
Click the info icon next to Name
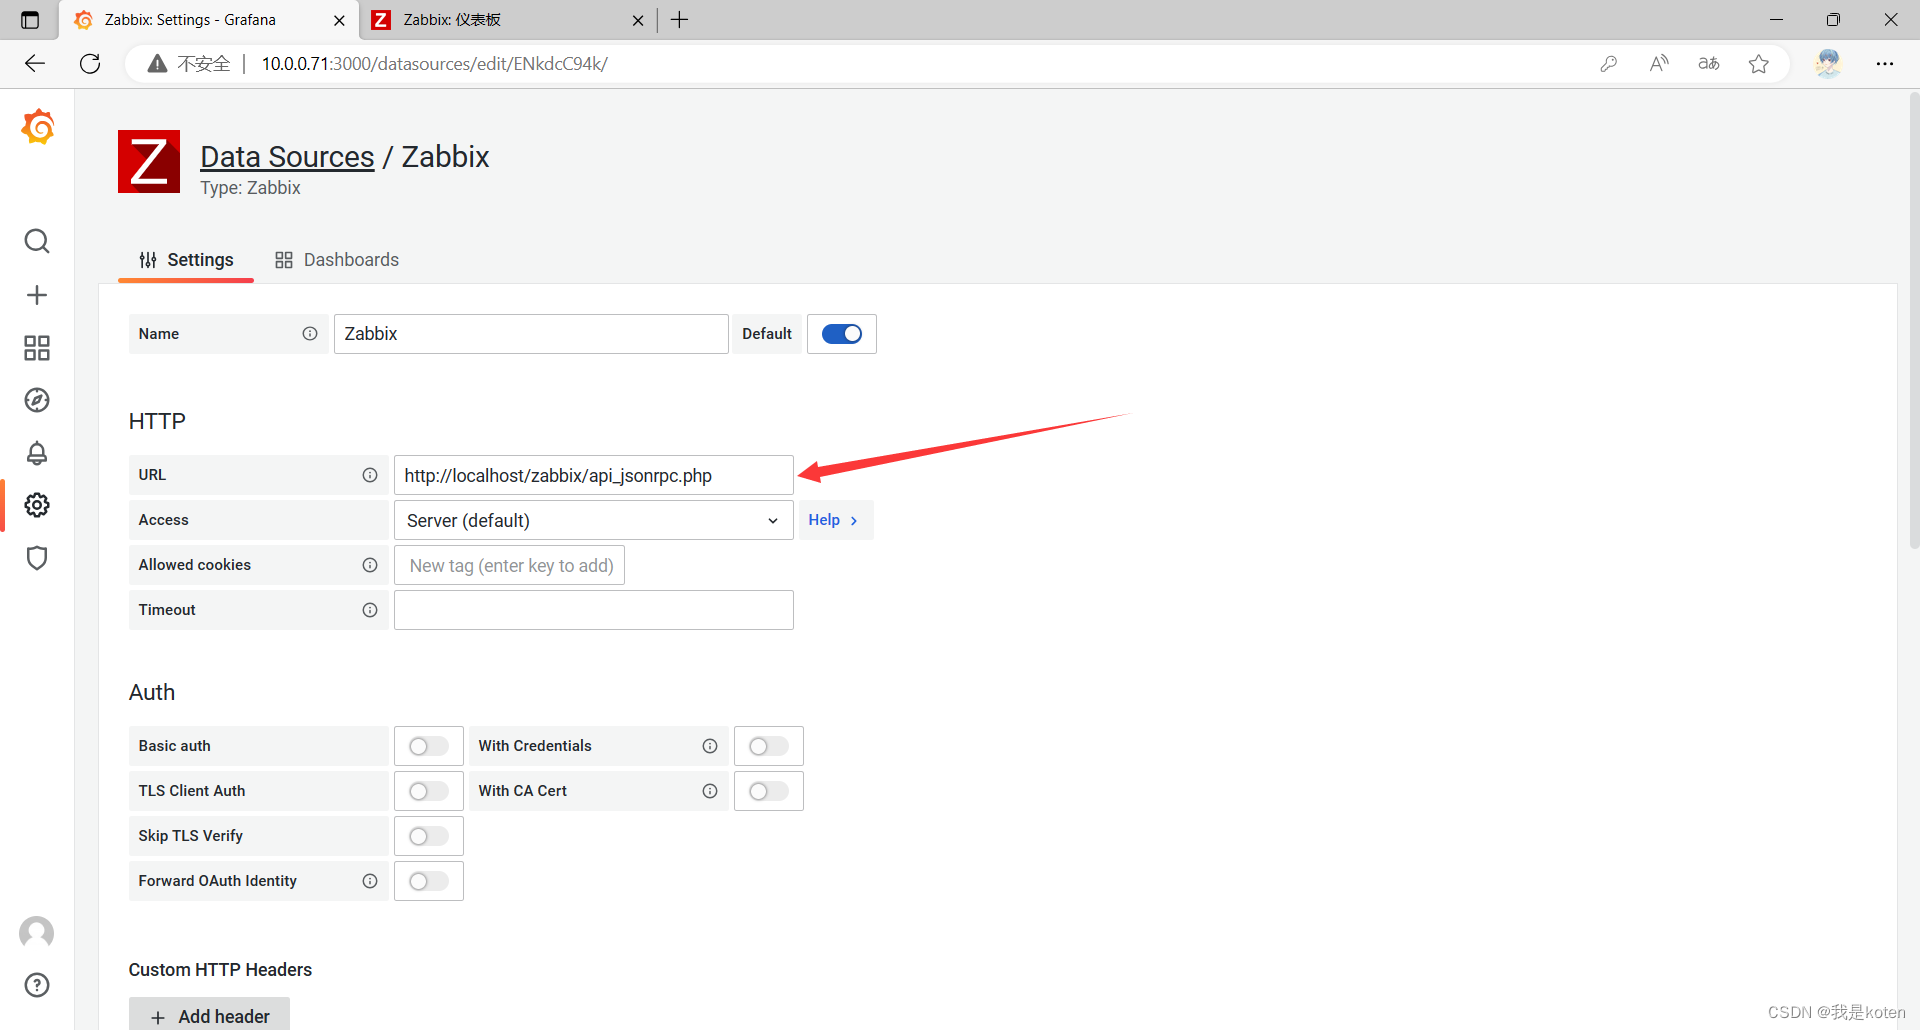[310, 334]
